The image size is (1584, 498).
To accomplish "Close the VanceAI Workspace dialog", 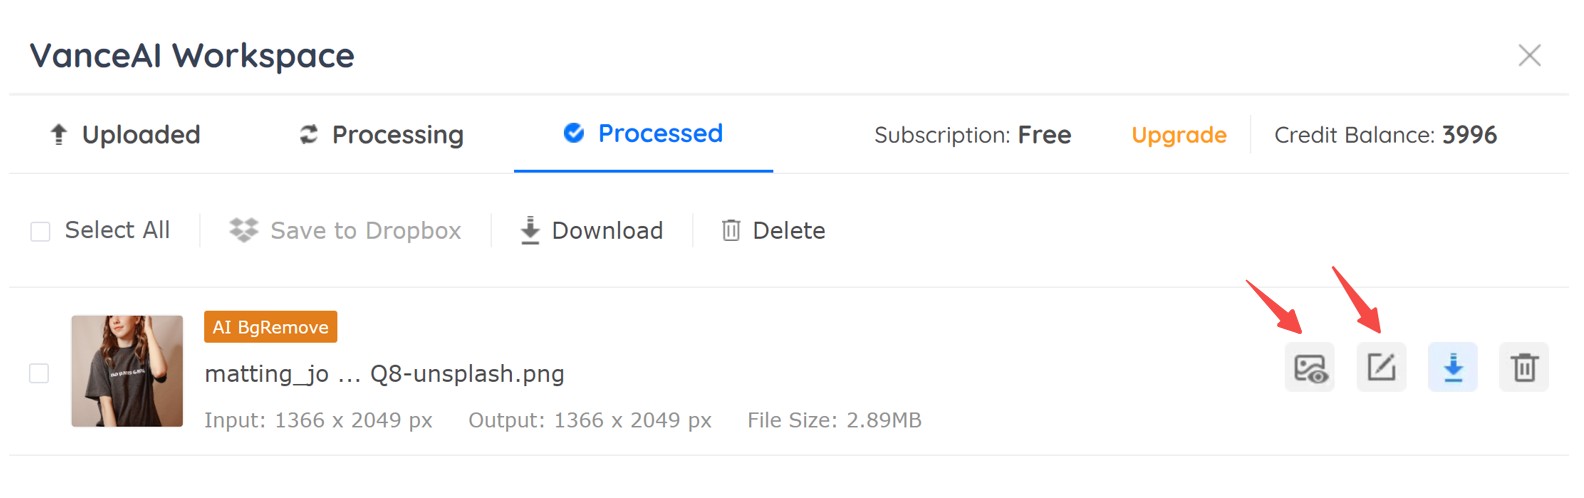I will 1529,55.
